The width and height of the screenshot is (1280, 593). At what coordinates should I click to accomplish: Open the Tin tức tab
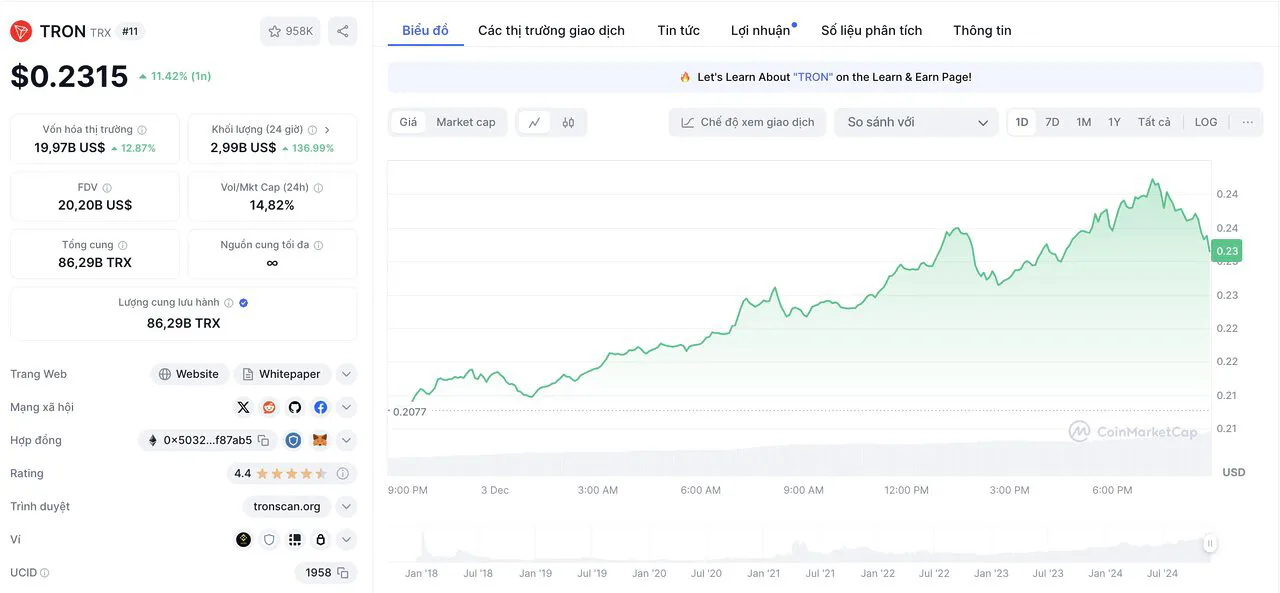[678, 30]
